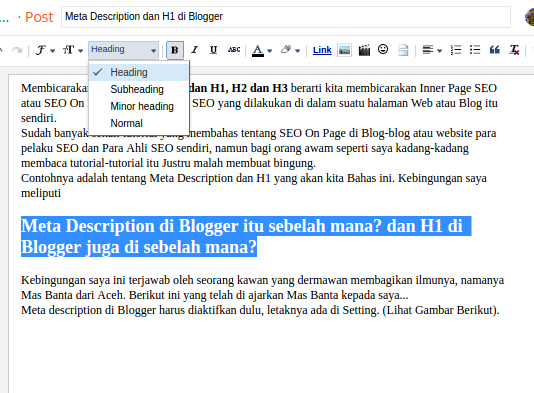Toggle underline formatting
Viewport: 534px width, 393px height.
[214, 50]
